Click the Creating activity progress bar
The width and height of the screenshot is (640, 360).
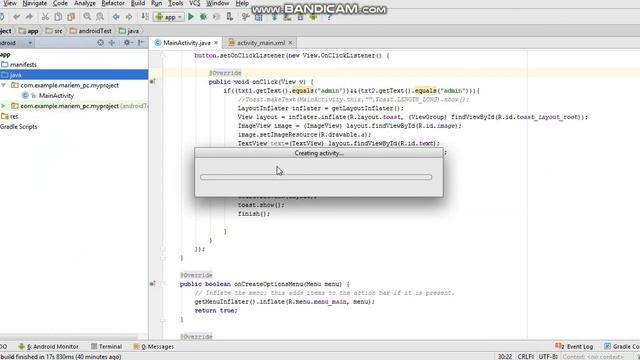click(316, 177)
